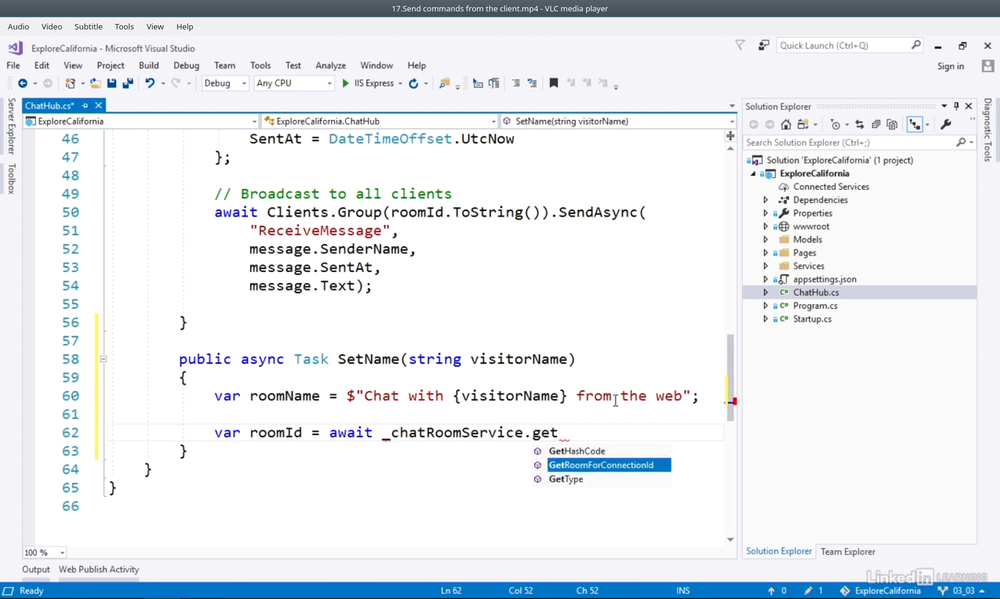Screen dimensions: 1000x599
Task: Open the Visual Studio Analyze menu
Action: (x=330, y=66)
